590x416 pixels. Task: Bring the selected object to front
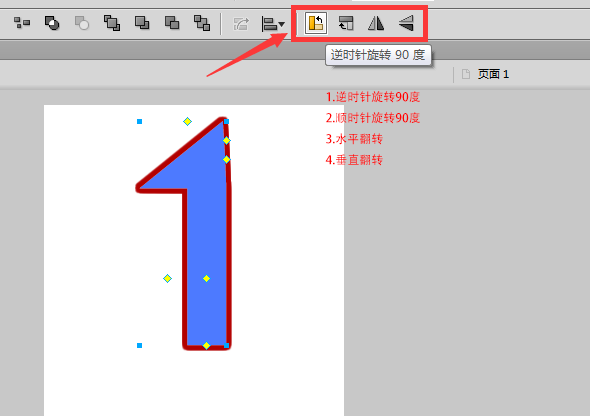[x=112, y=23]
